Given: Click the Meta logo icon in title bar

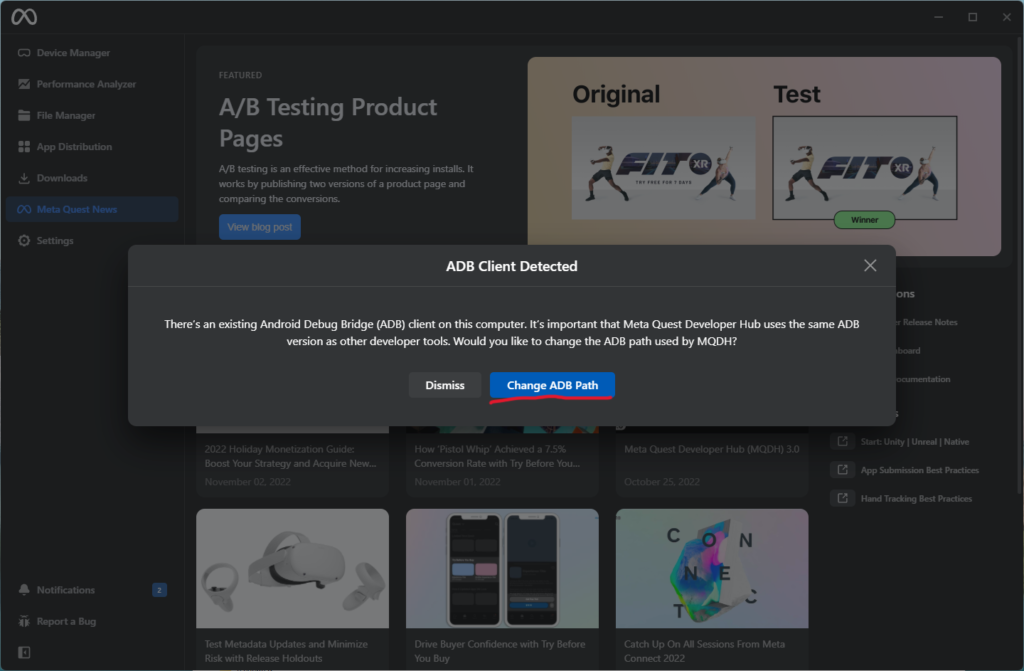Looking at the screenshot, I should coord(24,17).
